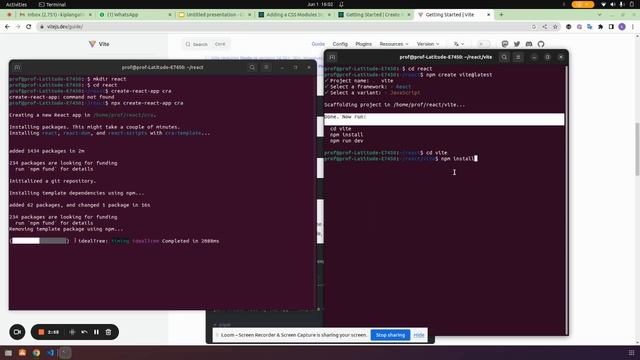
Task: Click Stop sharing button
Action: tap(390, 335)
